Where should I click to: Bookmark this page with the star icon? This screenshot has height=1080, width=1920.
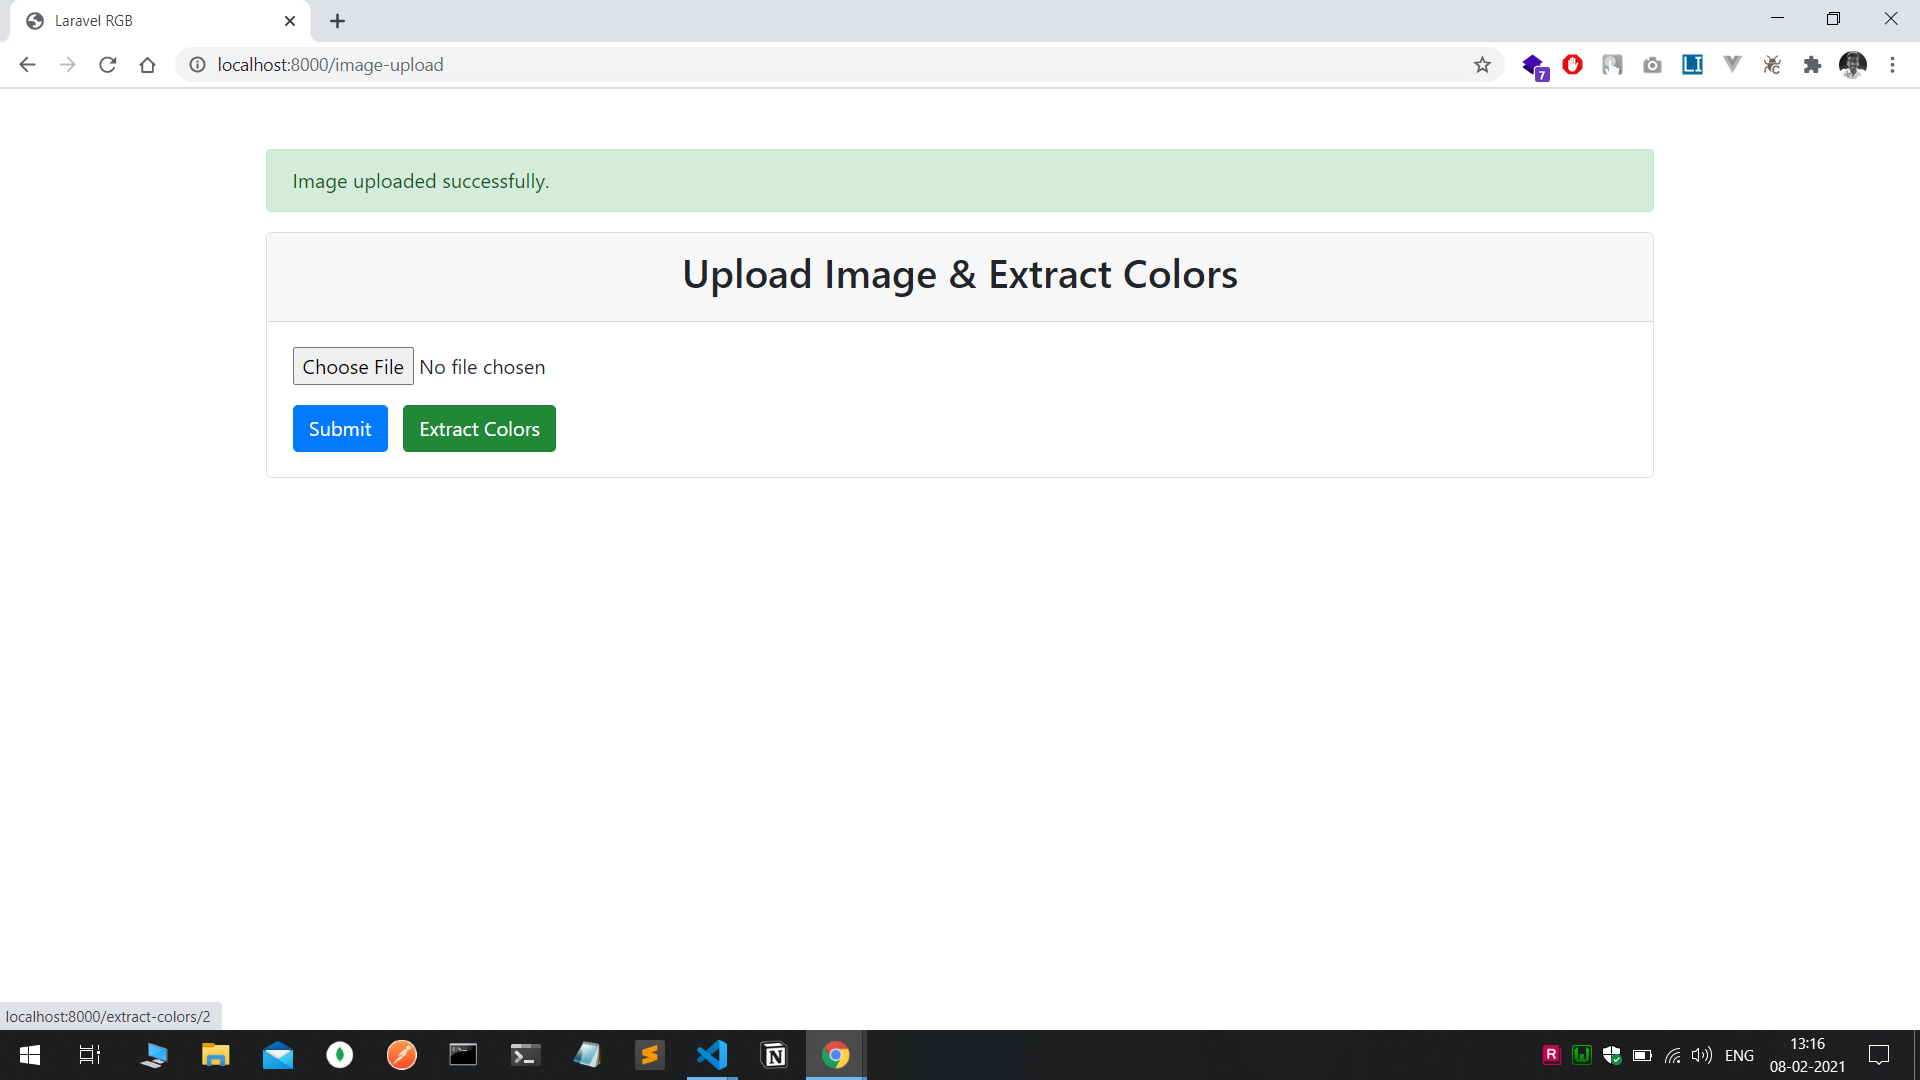pyautogui.click(x=1482, y=65)
